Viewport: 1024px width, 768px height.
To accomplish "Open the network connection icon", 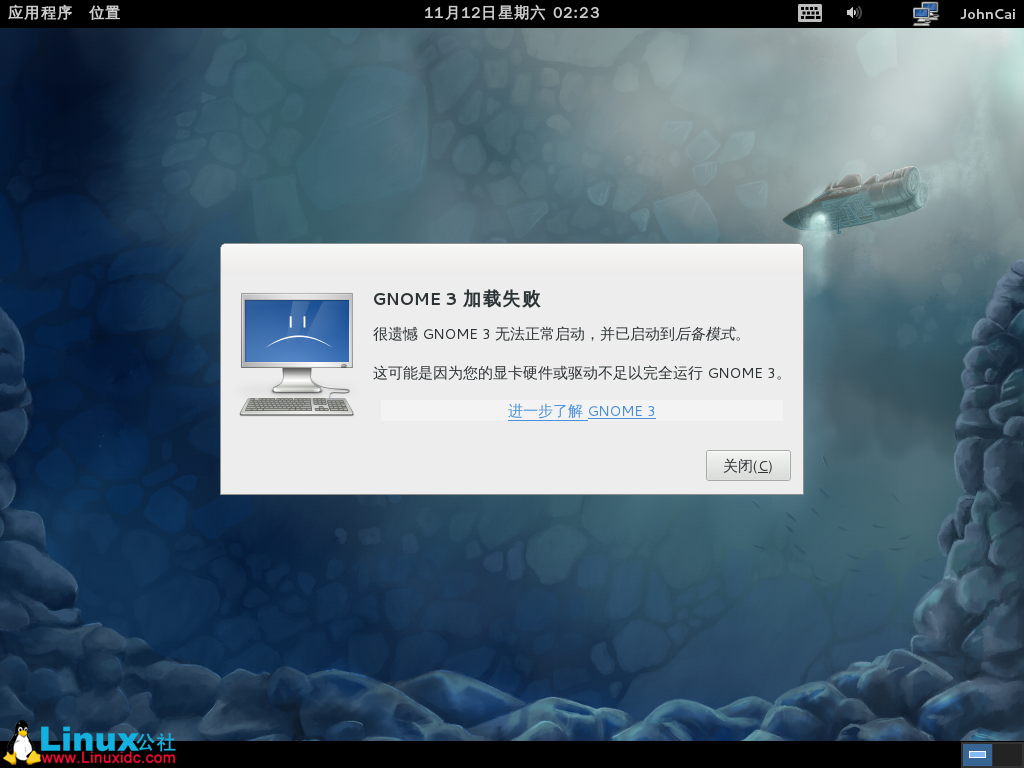I will [x=925, y=14].
